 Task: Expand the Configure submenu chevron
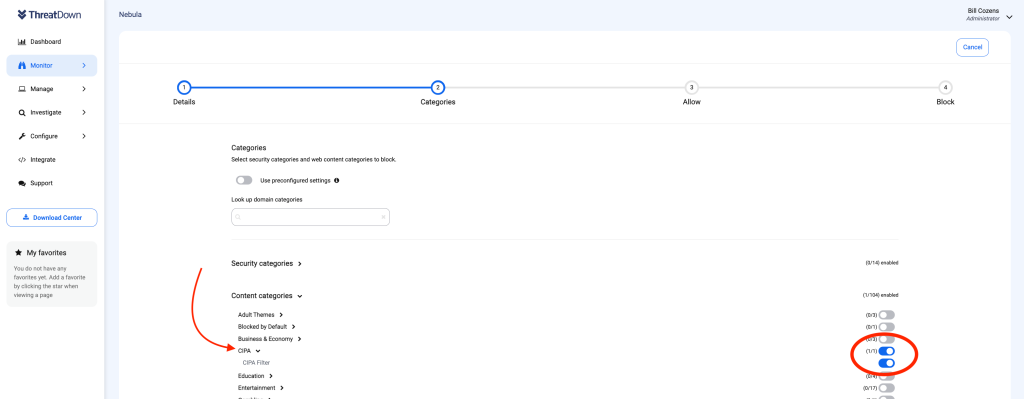(x=84, y=136)
